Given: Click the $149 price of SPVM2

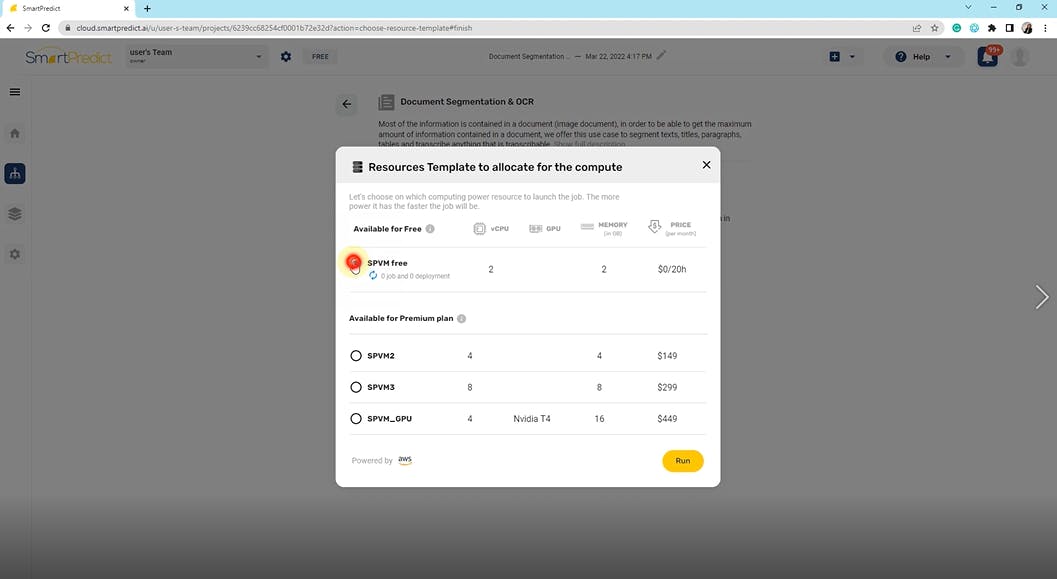Looking at the screenshot, I should click(667, 356).
